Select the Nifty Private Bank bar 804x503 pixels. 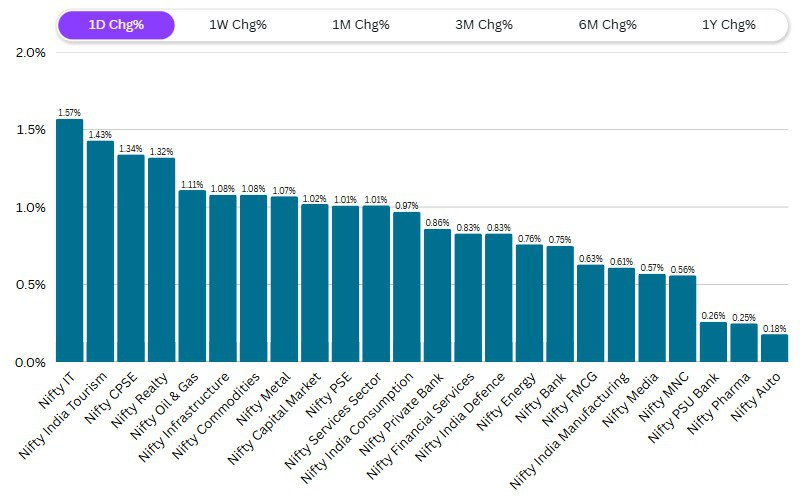pyautogui.click(x=437, y=295)
